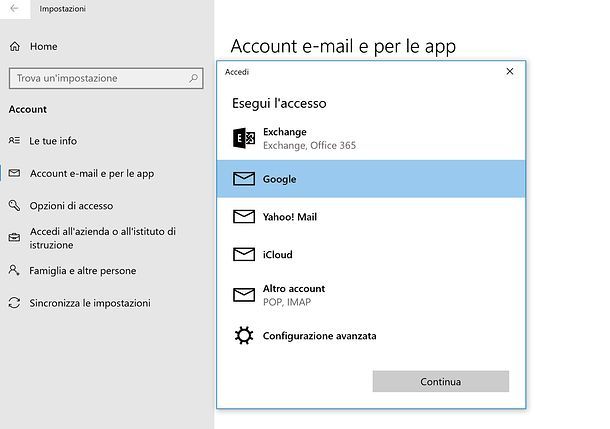Click the Le tue info person icon
Screen dimensions: 610x429
[14, 140]
